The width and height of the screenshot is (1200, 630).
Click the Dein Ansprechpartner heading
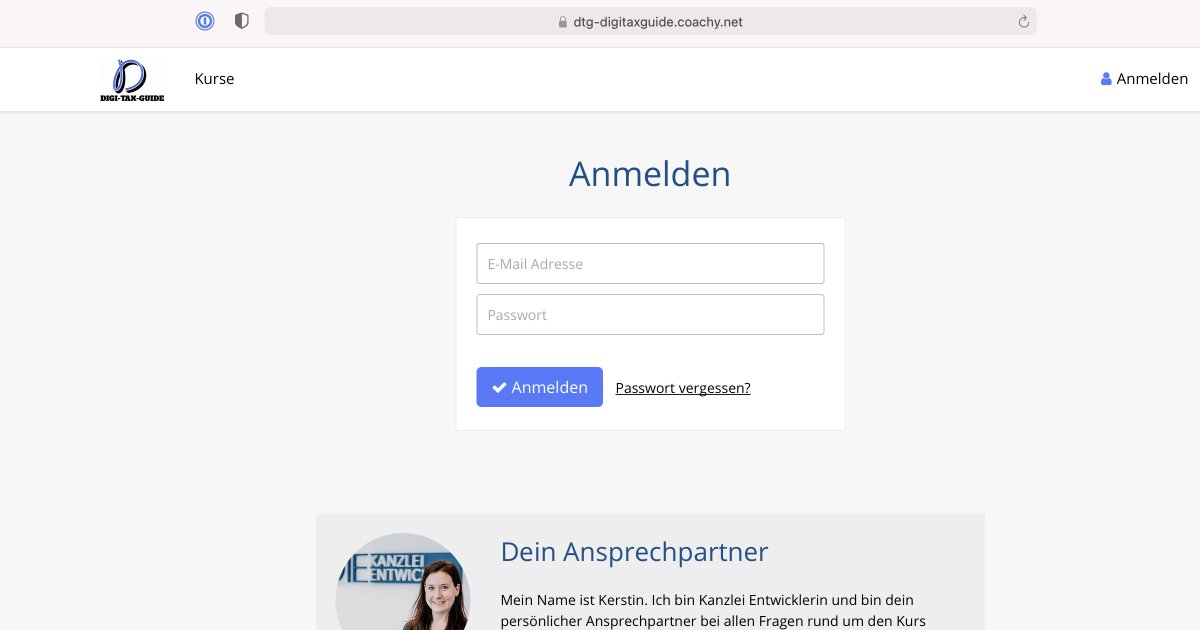point(634,552)
